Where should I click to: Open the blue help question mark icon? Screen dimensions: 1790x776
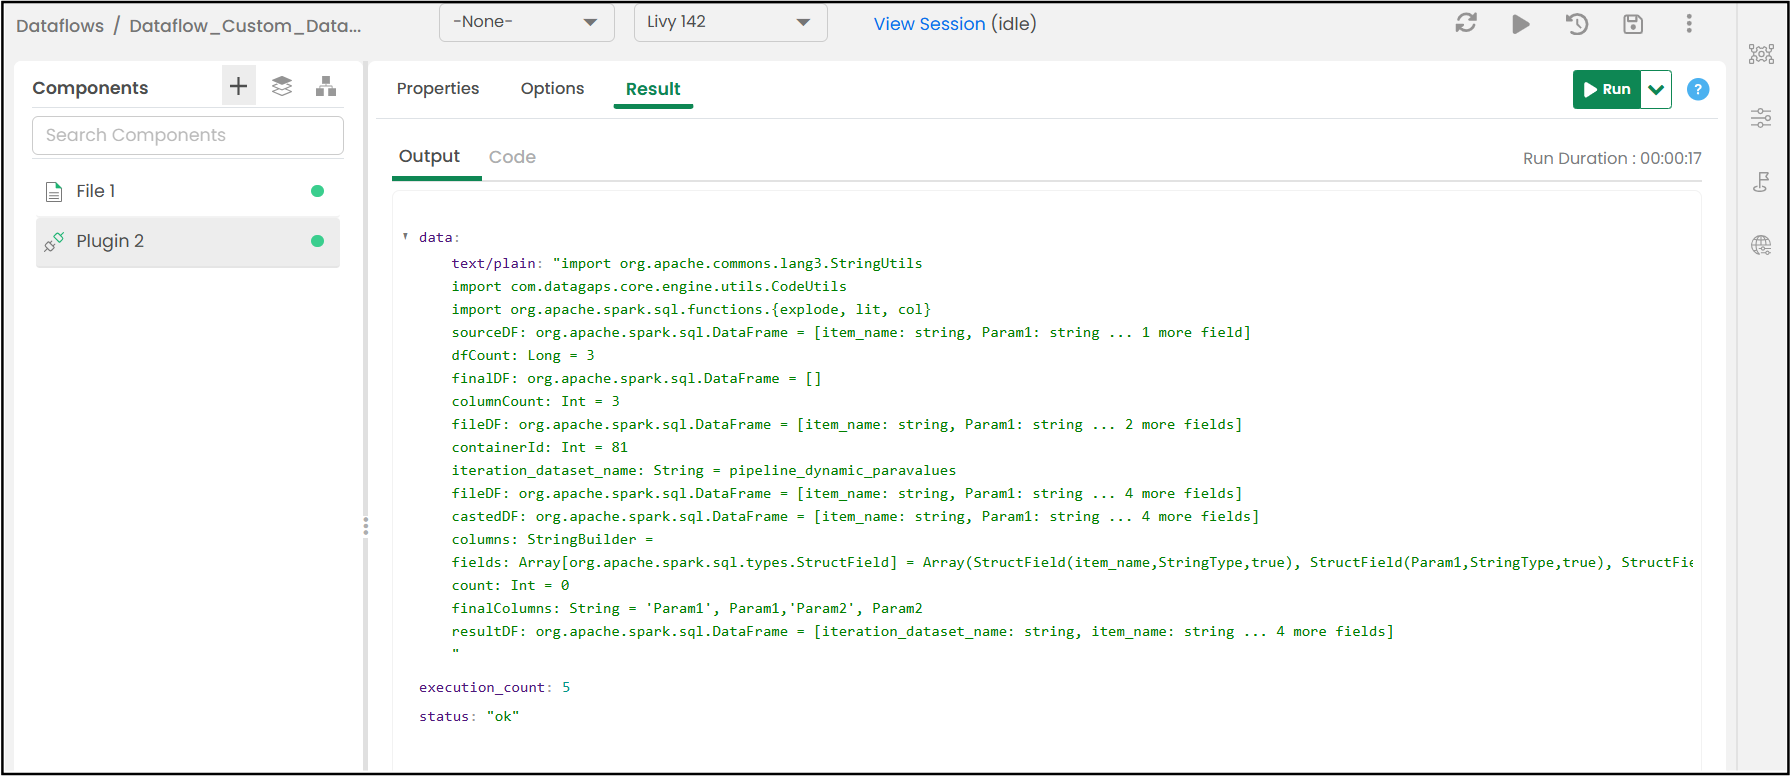(1698, 89)
